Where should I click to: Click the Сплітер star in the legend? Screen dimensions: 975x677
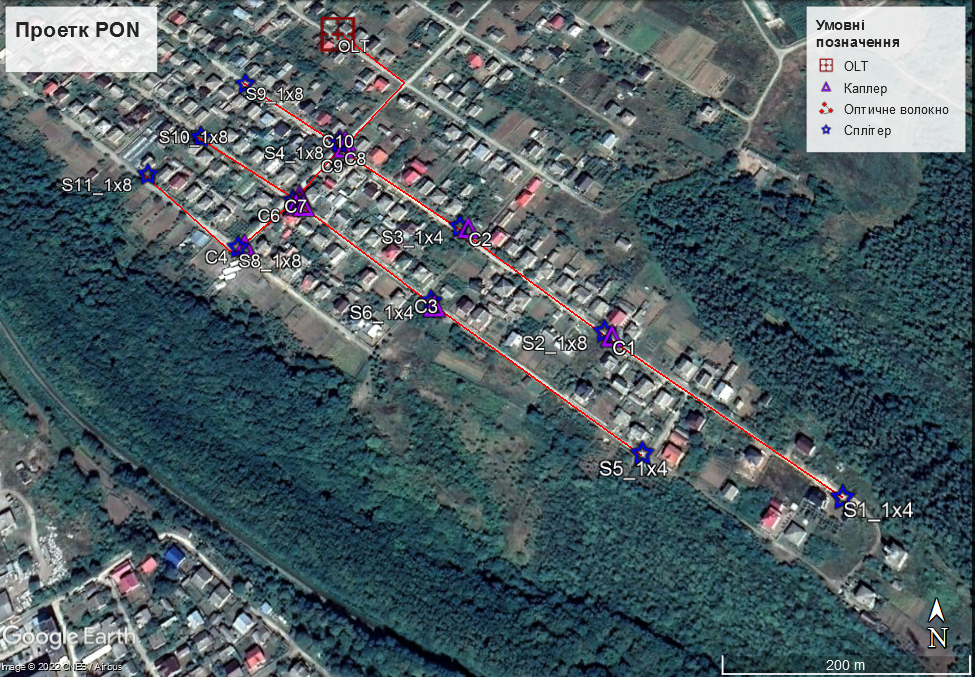click(826, 130)
